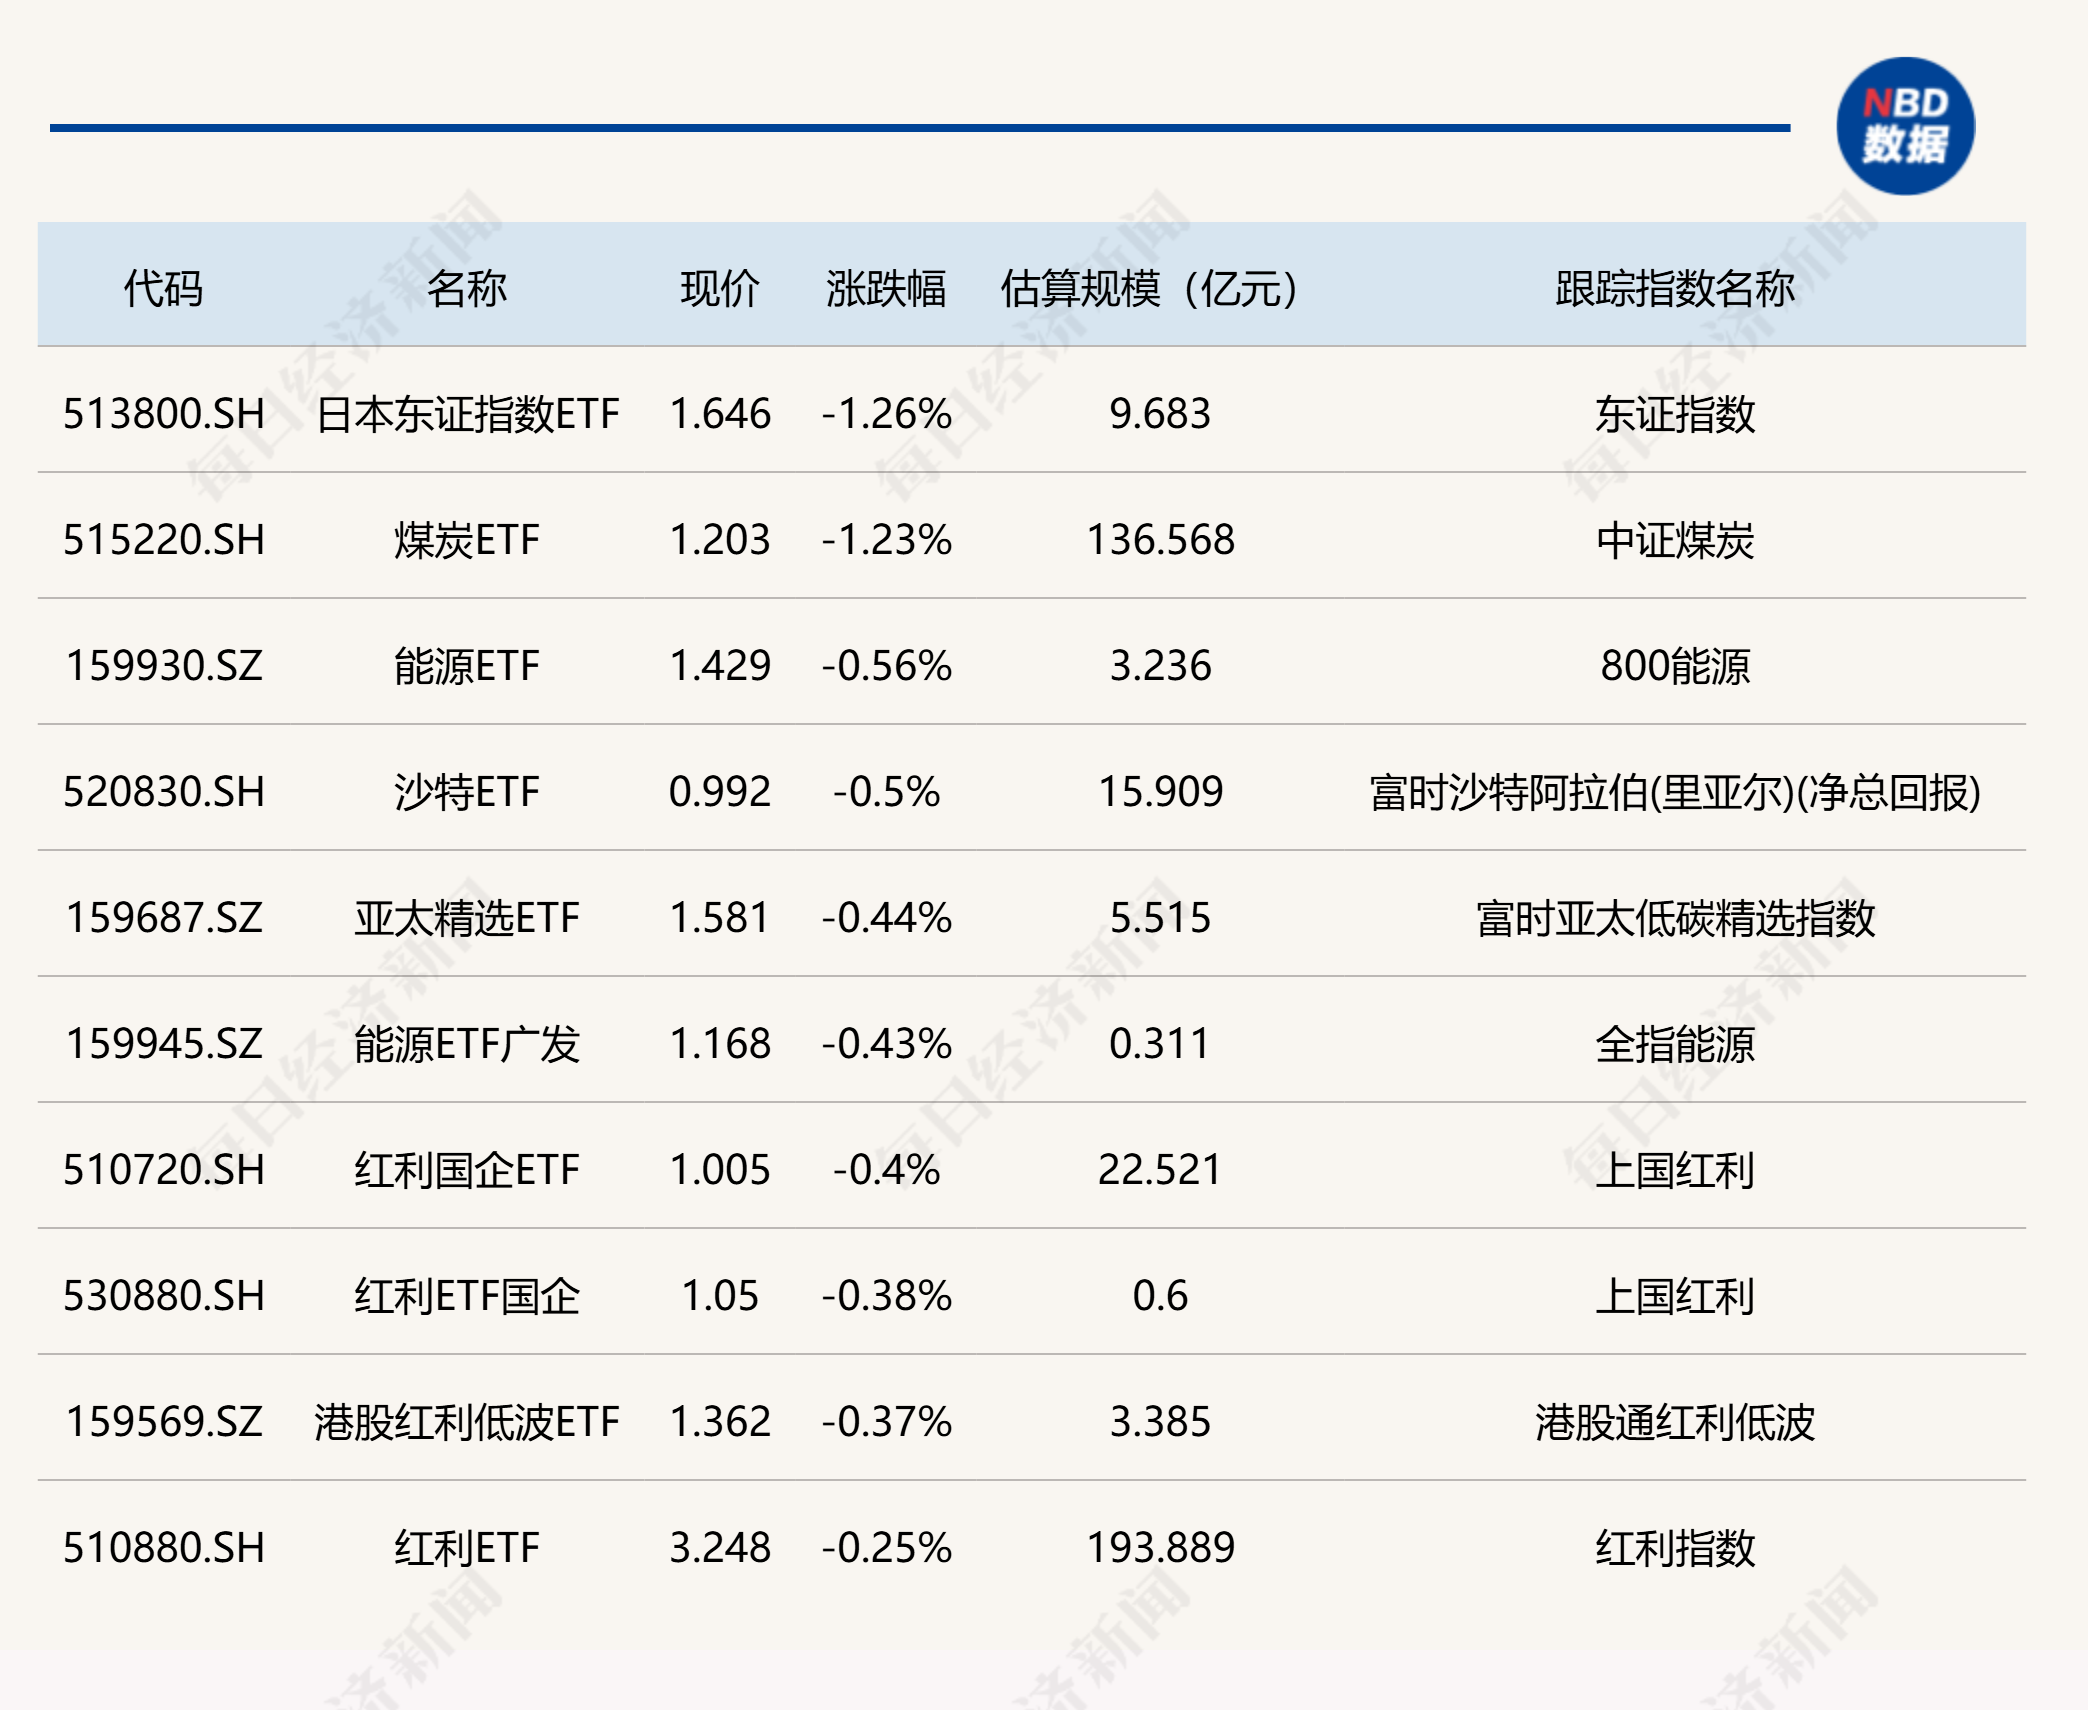The height and width of the screenshot is (1710, 2088).
Task: Click the 富时沙特阿拉伯(里亚尔)(净总回报) cell
Action: (1675, 792)
